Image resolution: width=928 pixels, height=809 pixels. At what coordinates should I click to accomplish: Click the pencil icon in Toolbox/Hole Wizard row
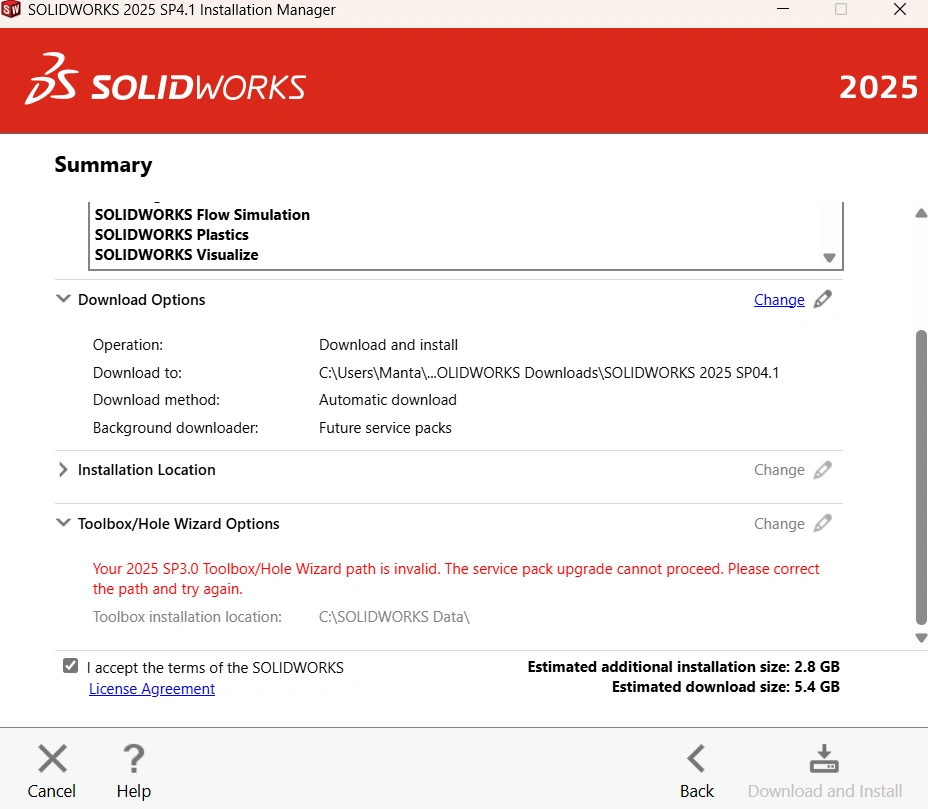pyautogui.click(x=823, y=524)
